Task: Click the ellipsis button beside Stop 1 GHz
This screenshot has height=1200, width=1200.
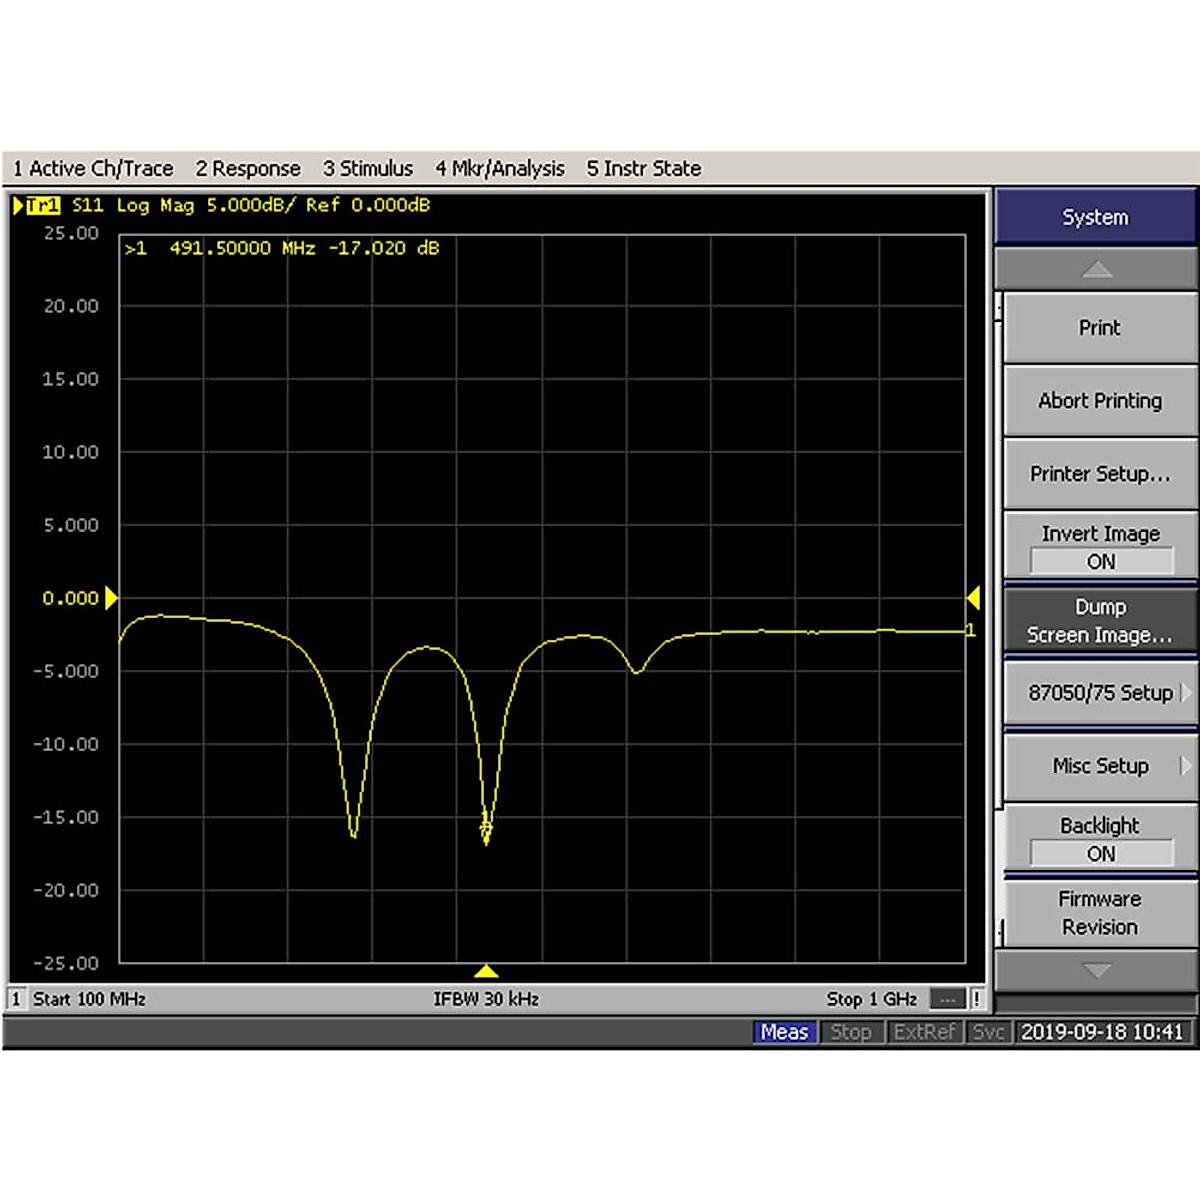Action: click(x=946, y=999)
